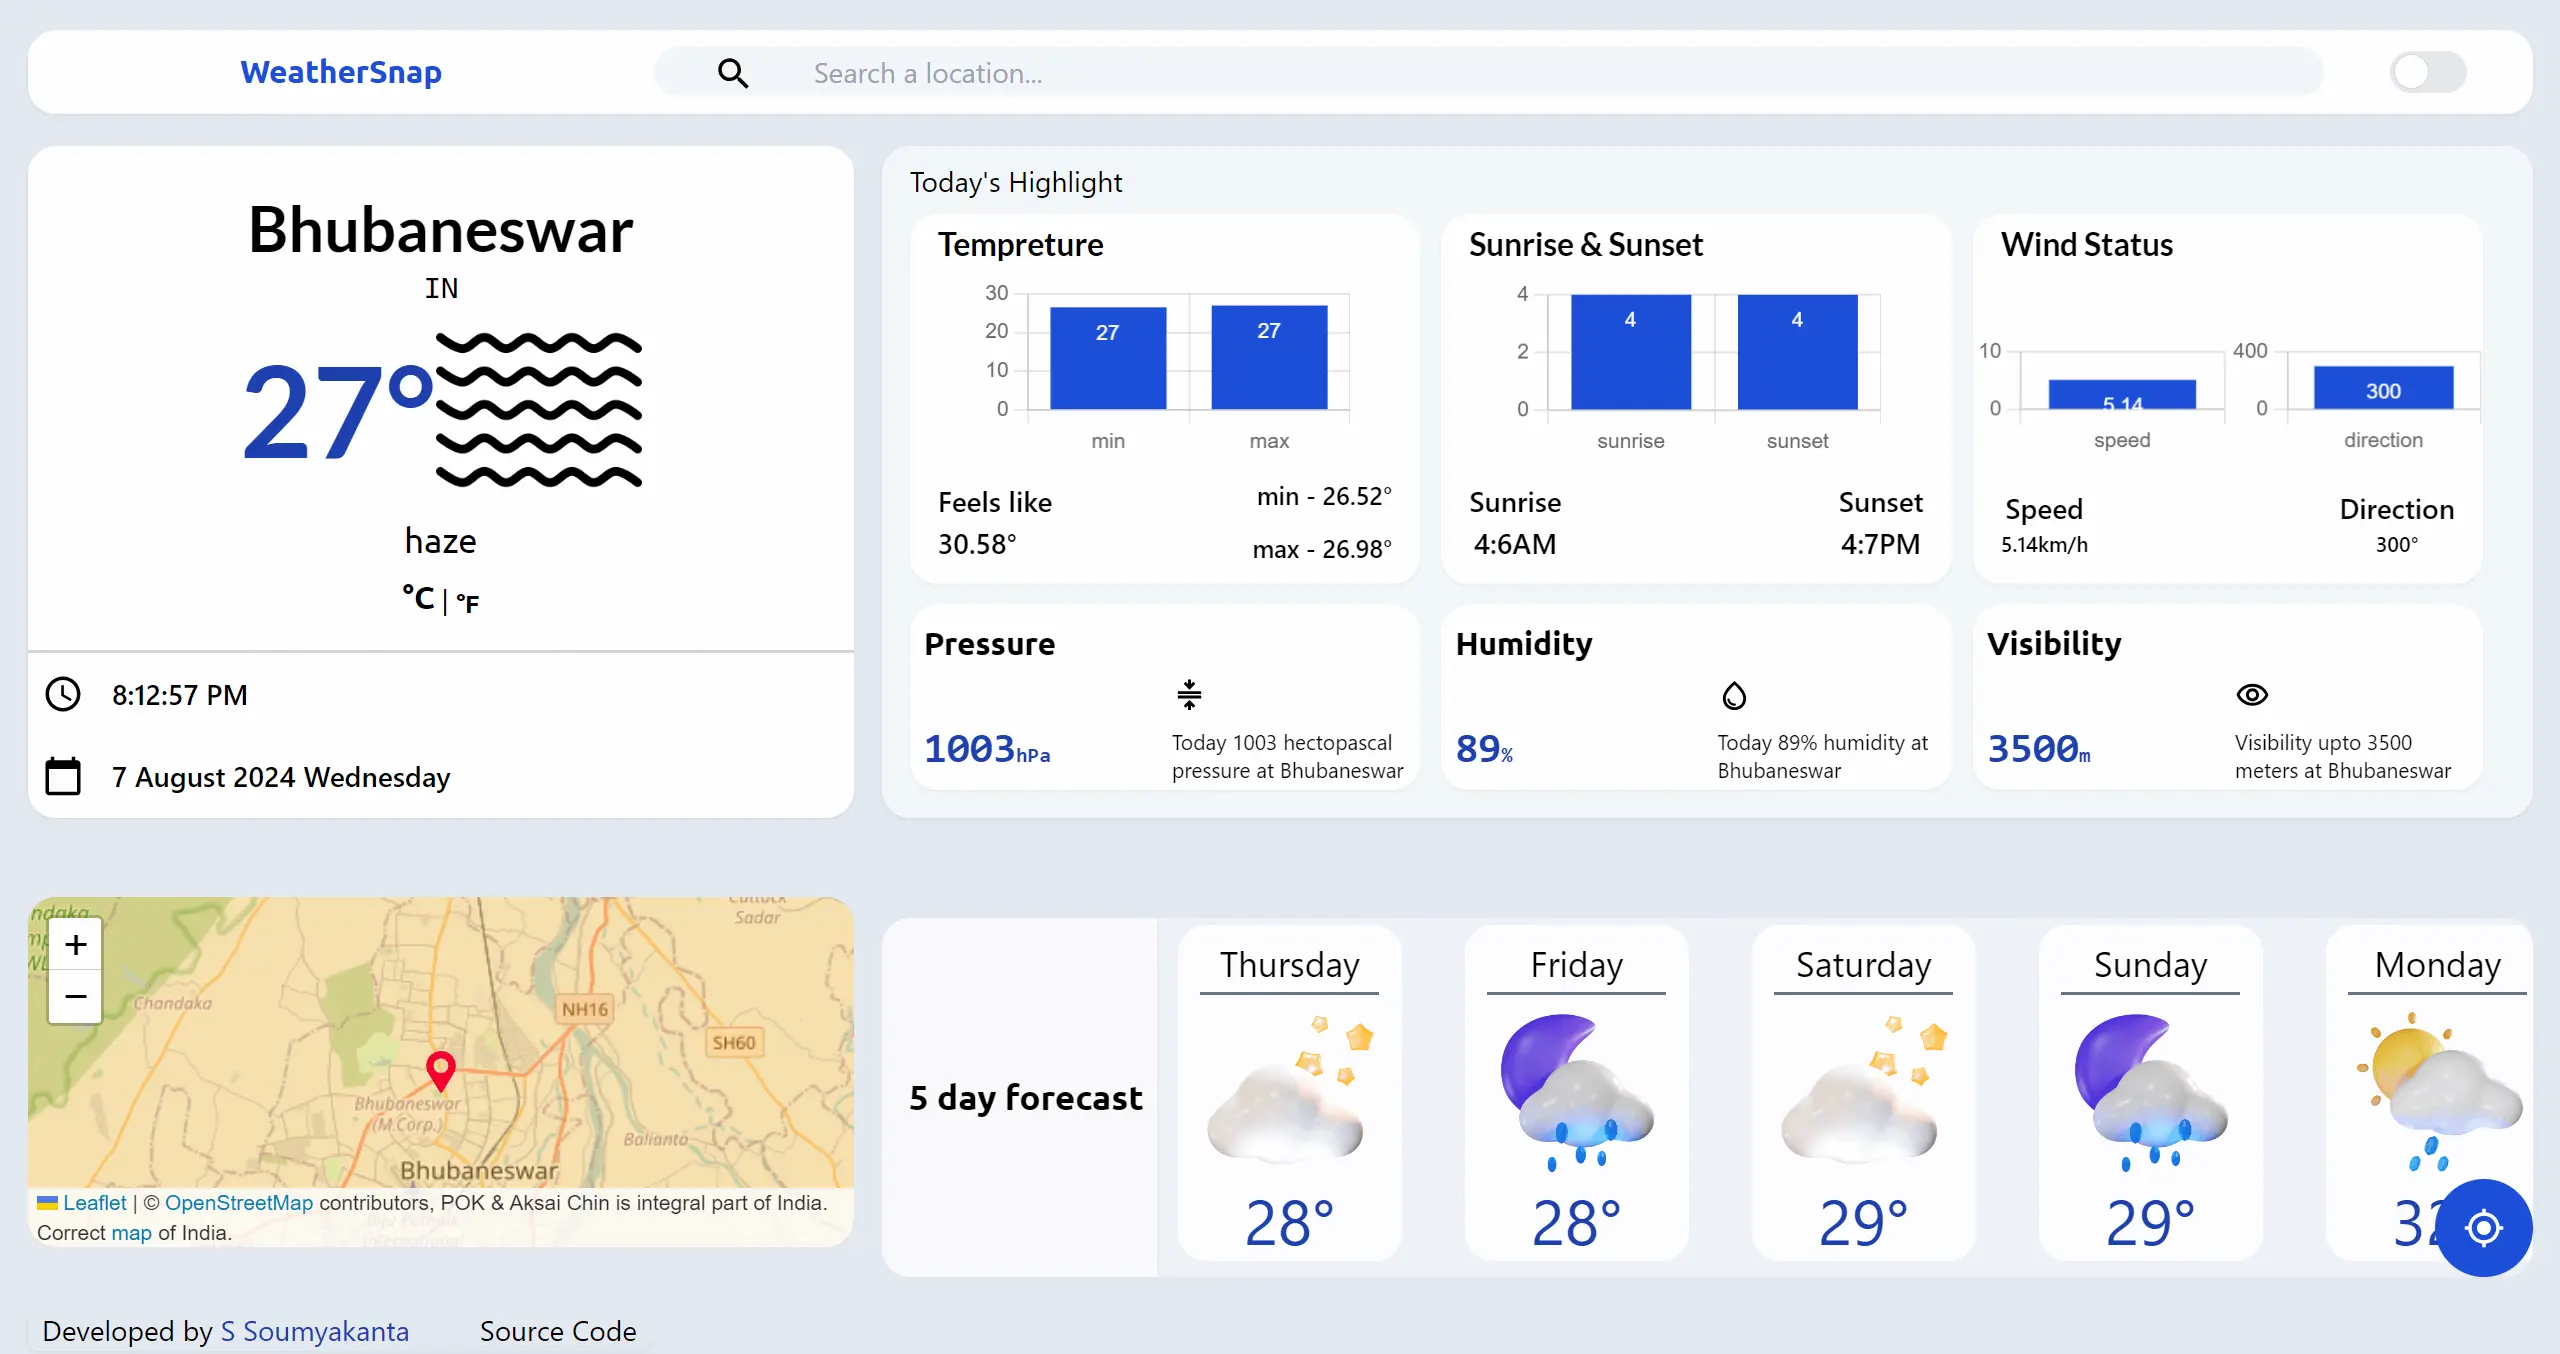
Task: Click Saturday's 29° forecast temperature
Action: (1864, 1223)
